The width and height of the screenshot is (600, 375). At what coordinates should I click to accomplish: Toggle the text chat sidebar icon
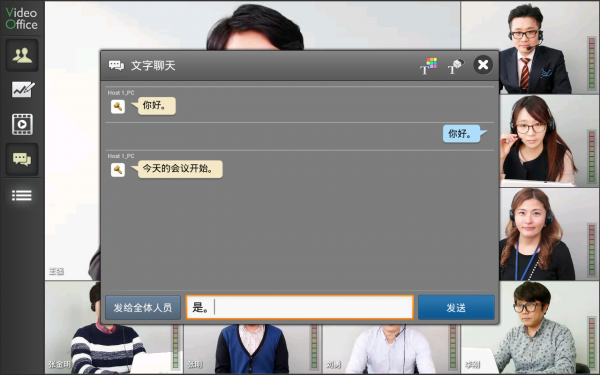(22, 159)
